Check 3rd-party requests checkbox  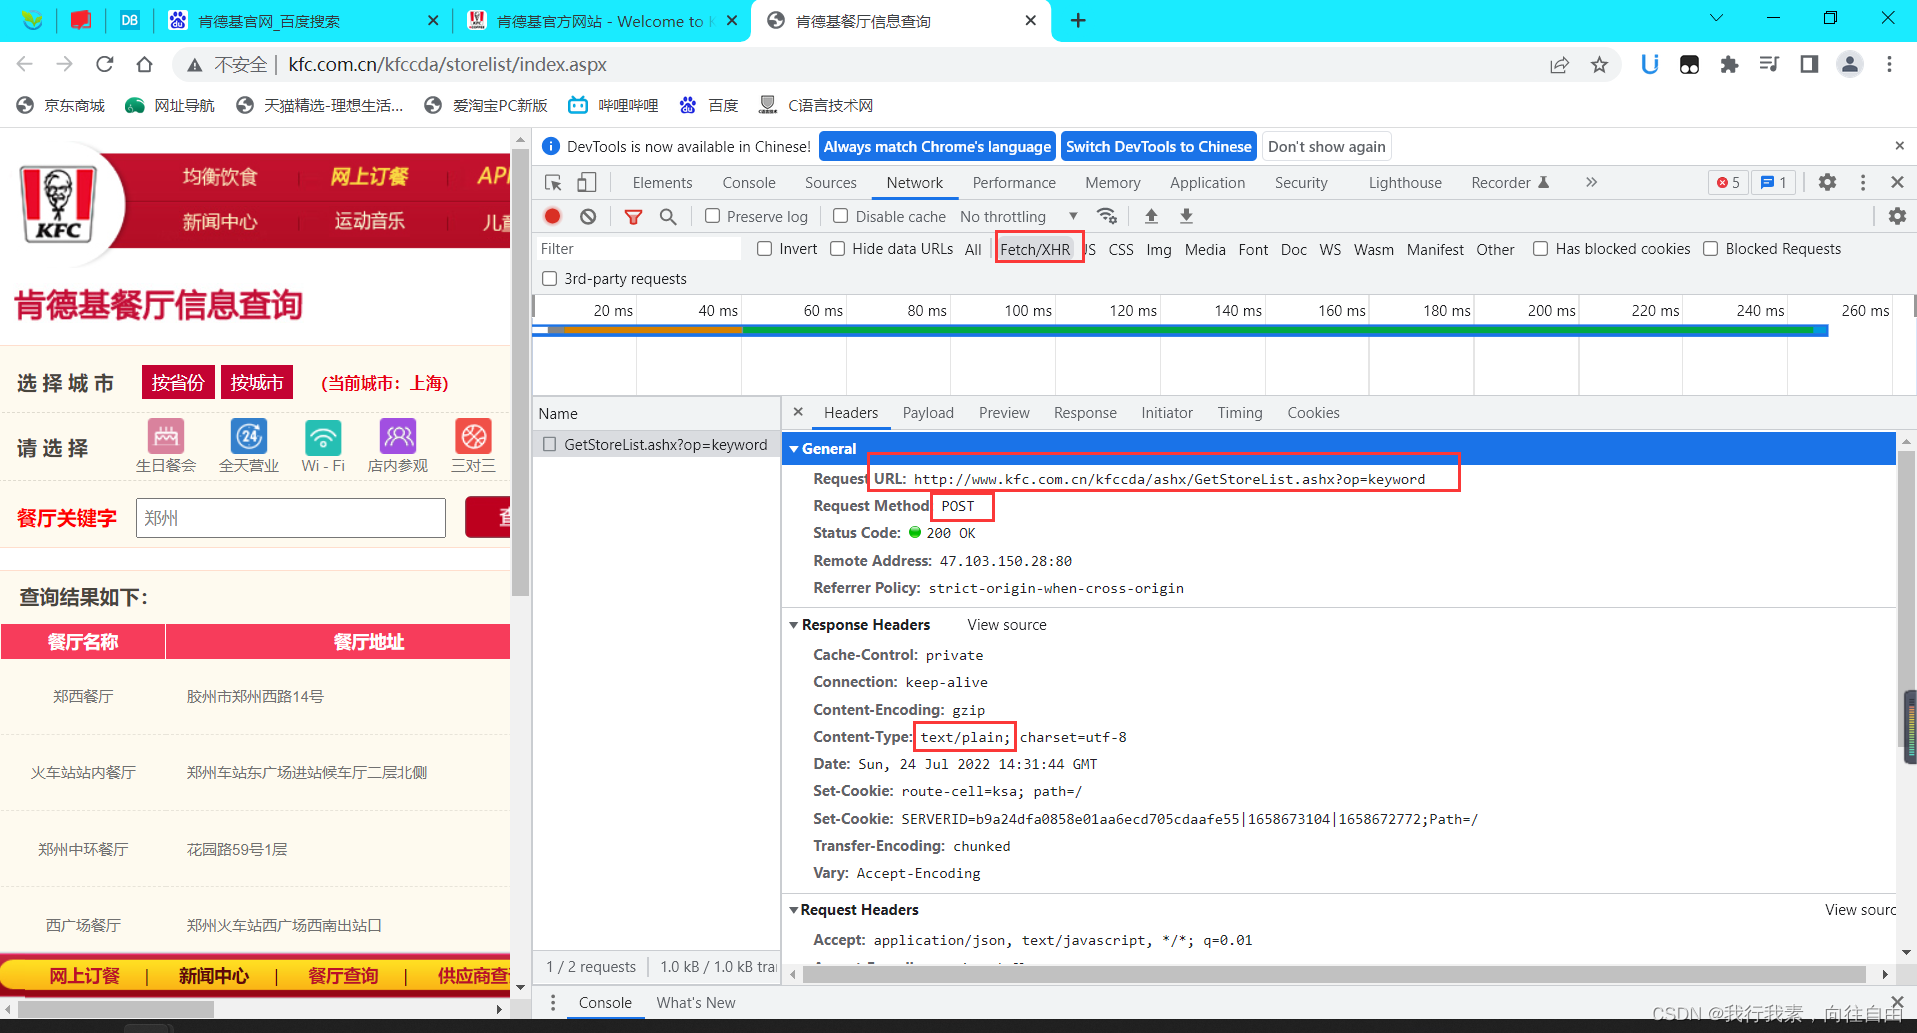tap(549, 279)
